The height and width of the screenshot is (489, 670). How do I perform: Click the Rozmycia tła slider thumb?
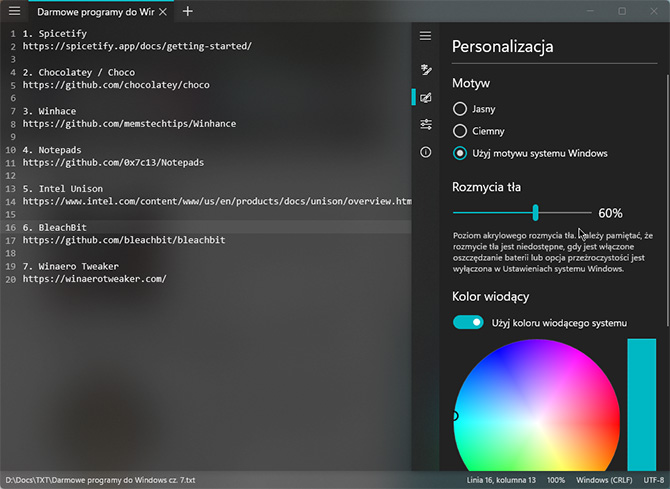point(535,212)
